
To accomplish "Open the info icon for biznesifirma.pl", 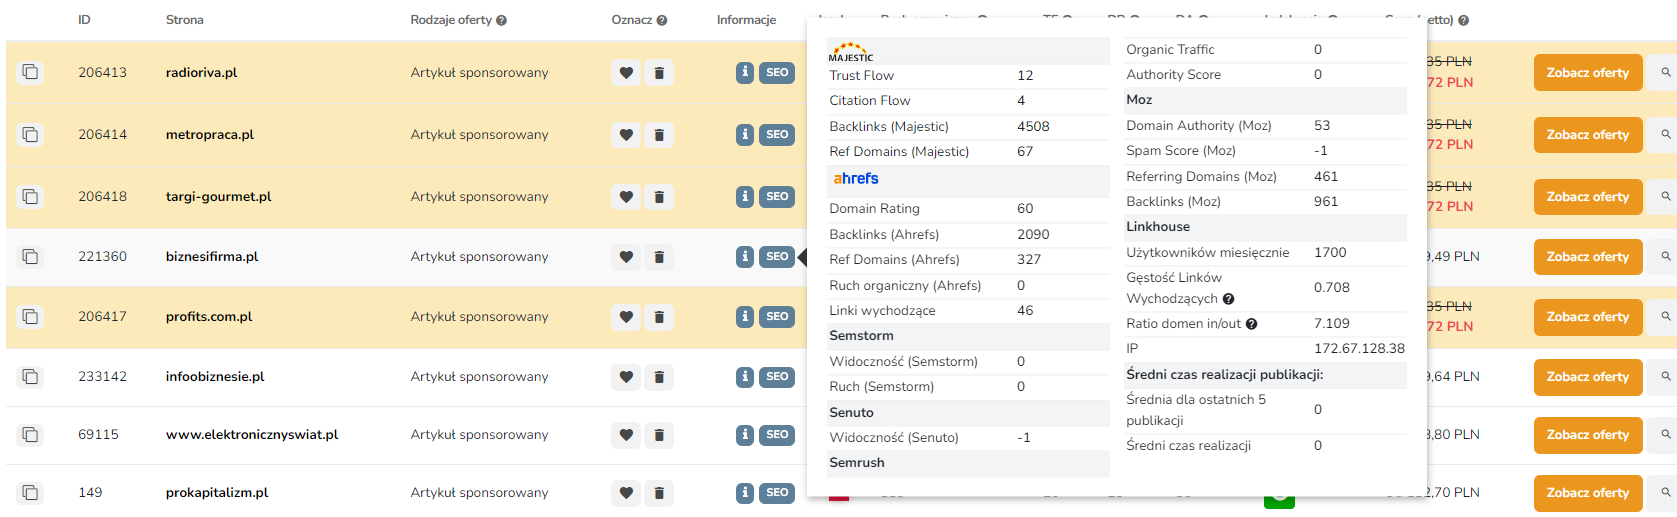I will click(x=745, y=257).
